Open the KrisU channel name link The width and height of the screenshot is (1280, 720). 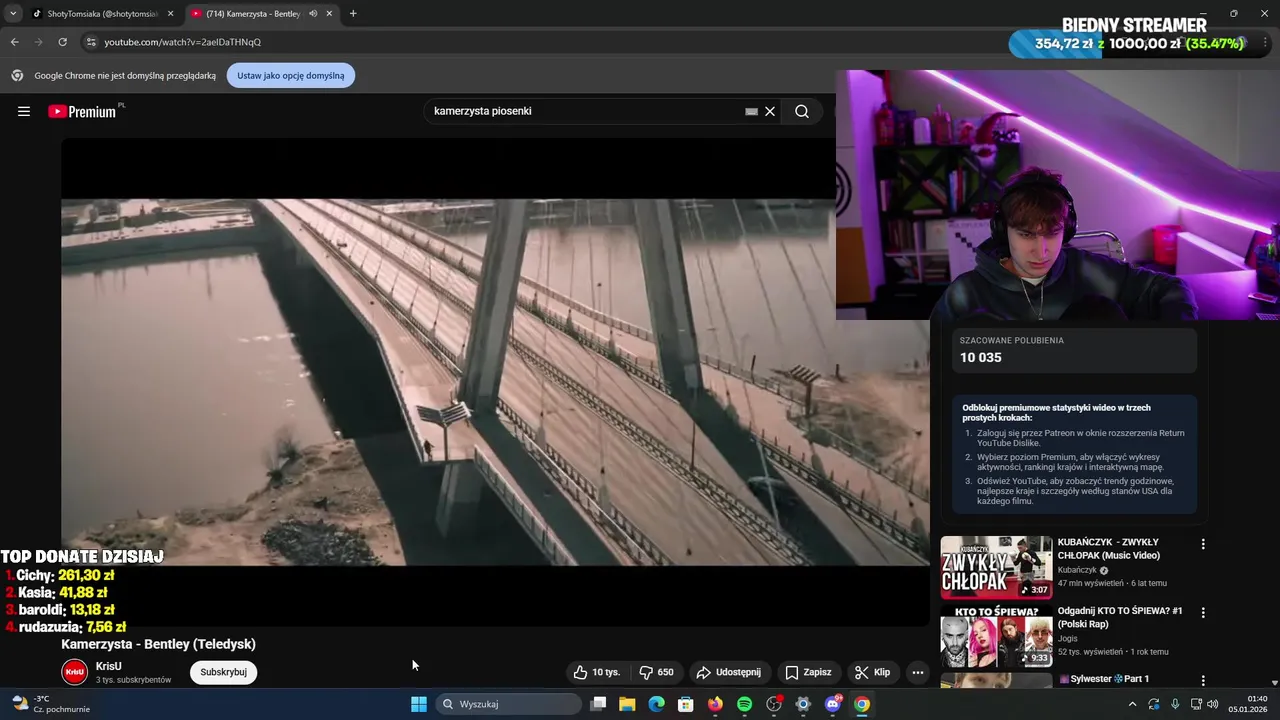tap(109, 666)
